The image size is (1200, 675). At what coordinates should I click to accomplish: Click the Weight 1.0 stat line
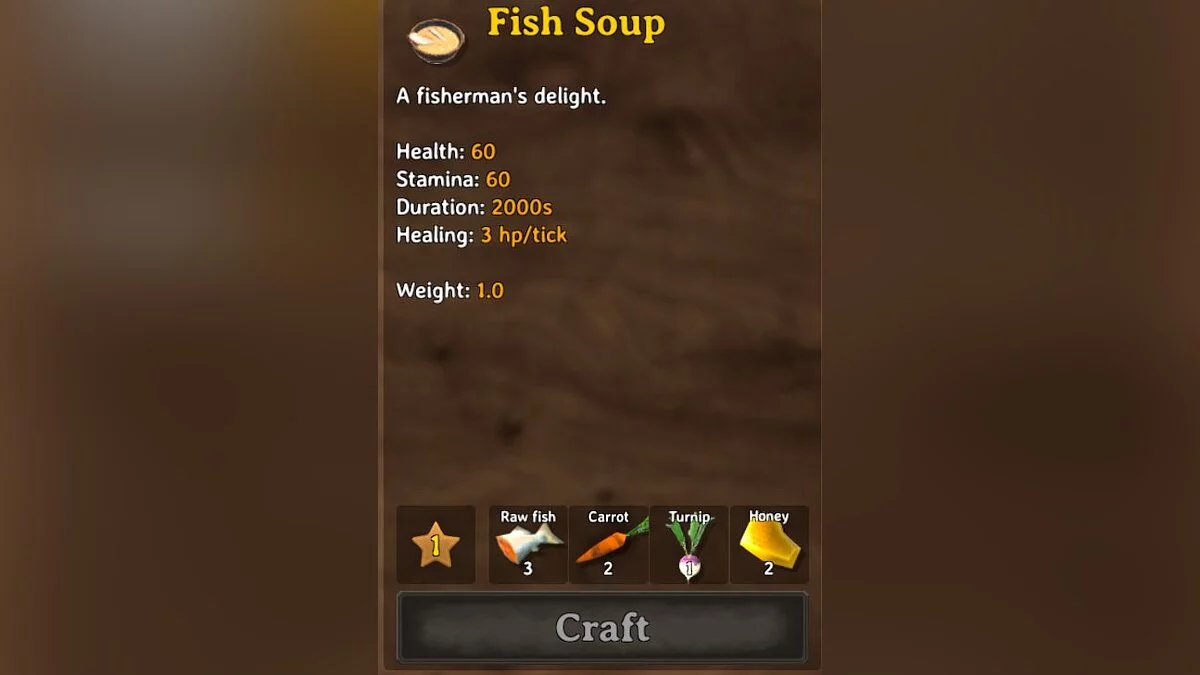pyautogui.click(x=450, y=291)
